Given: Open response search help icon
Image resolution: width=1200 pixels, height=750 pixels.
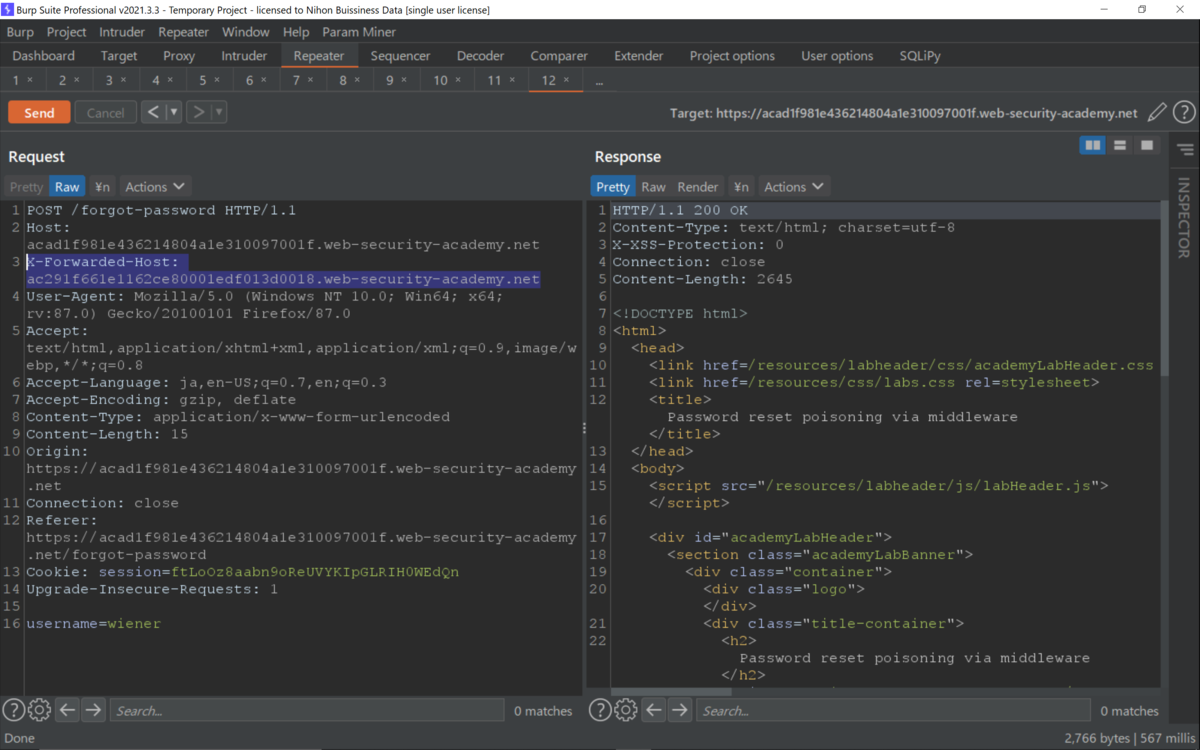Looking at the screenshot, I should point(600,710).
